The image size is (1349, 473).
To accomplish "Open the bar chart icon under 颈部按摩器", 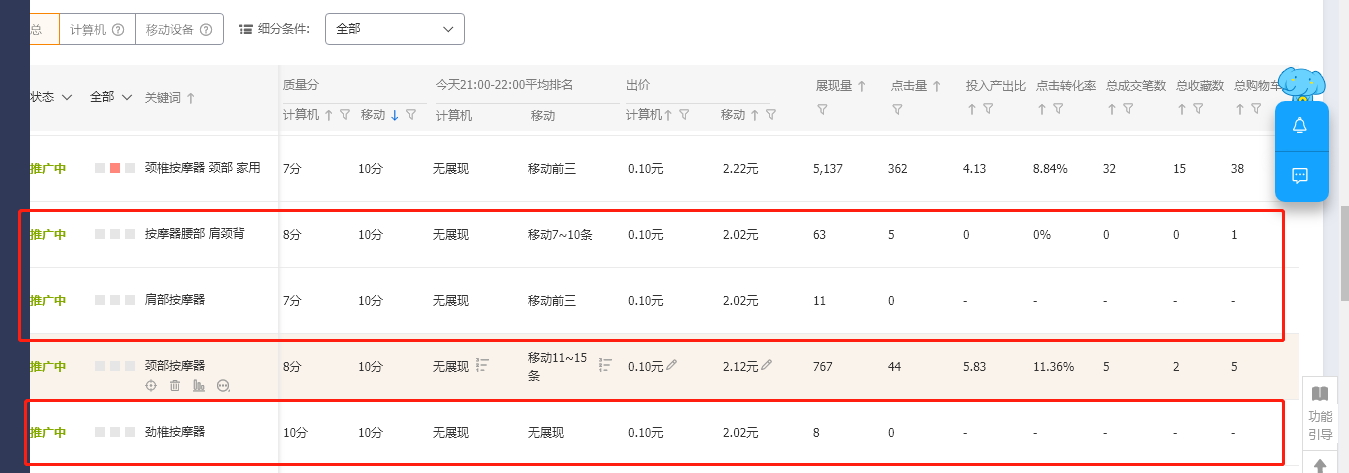I will tap(199, 385).
